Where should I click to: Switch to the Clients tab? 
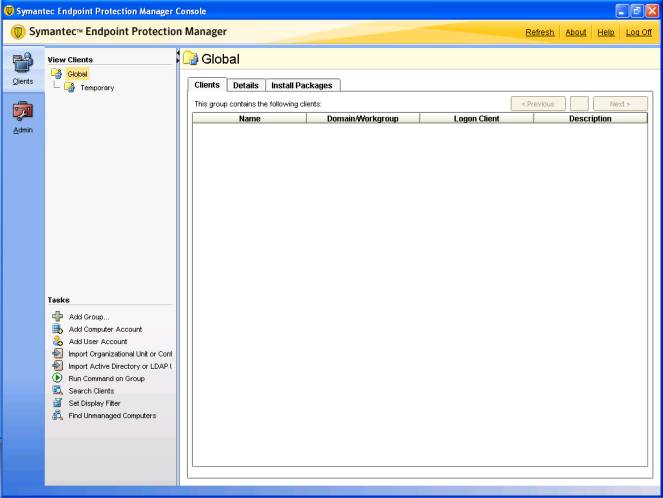[x=207, y=85]
